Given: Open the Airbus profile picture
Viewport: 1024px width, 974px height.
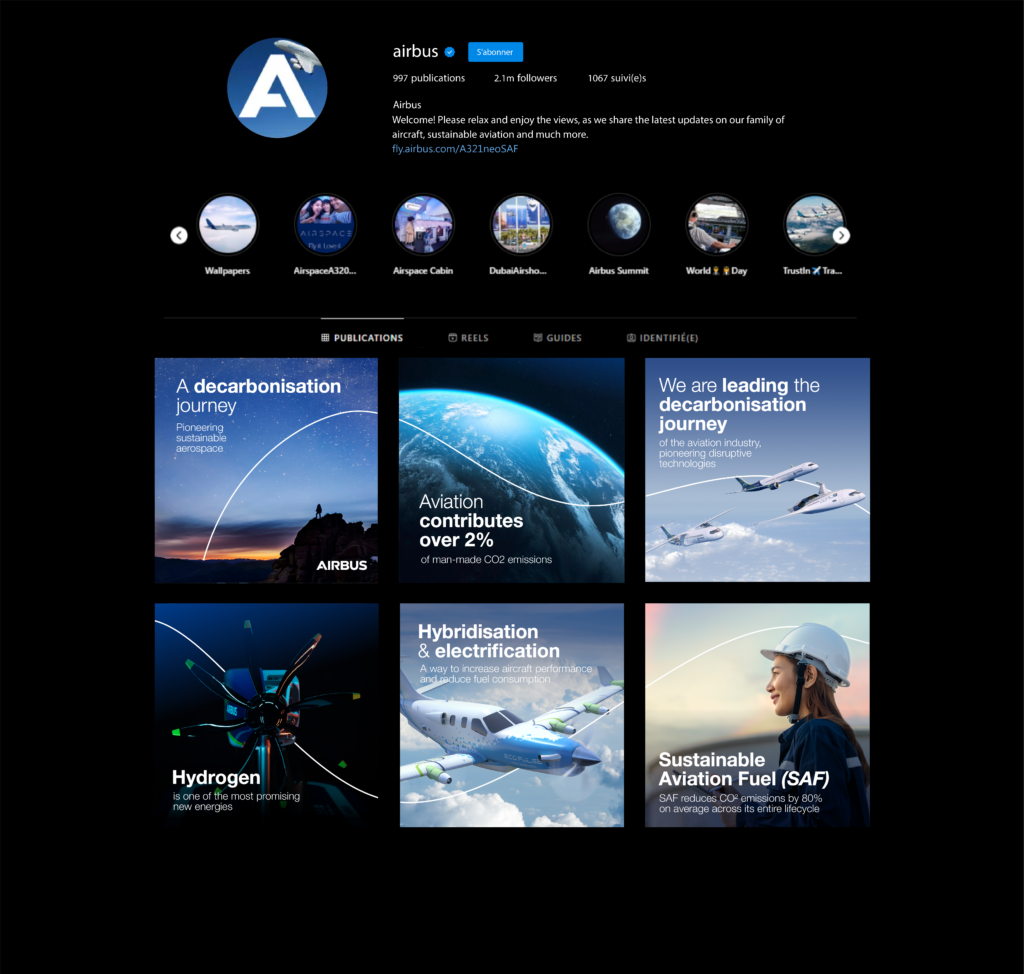Looking at the screenshot, I should click(277, 88).
